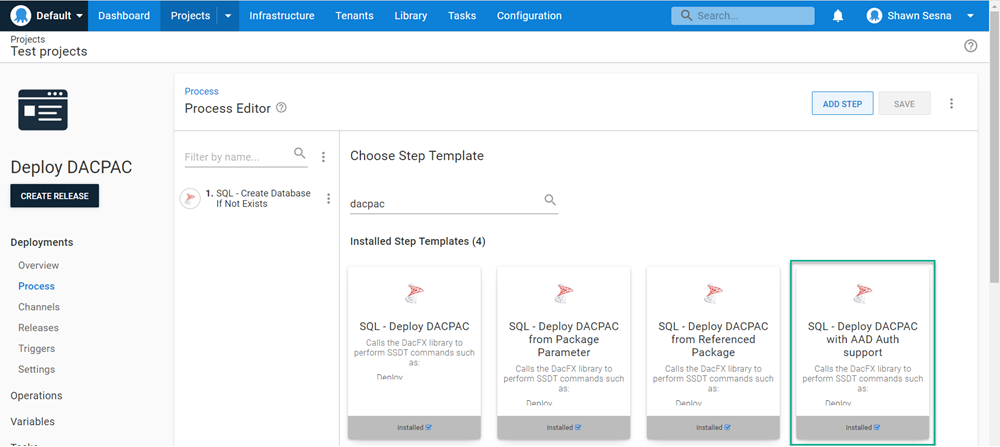
Task: Open the step list overflow menu
Action: 323,157
